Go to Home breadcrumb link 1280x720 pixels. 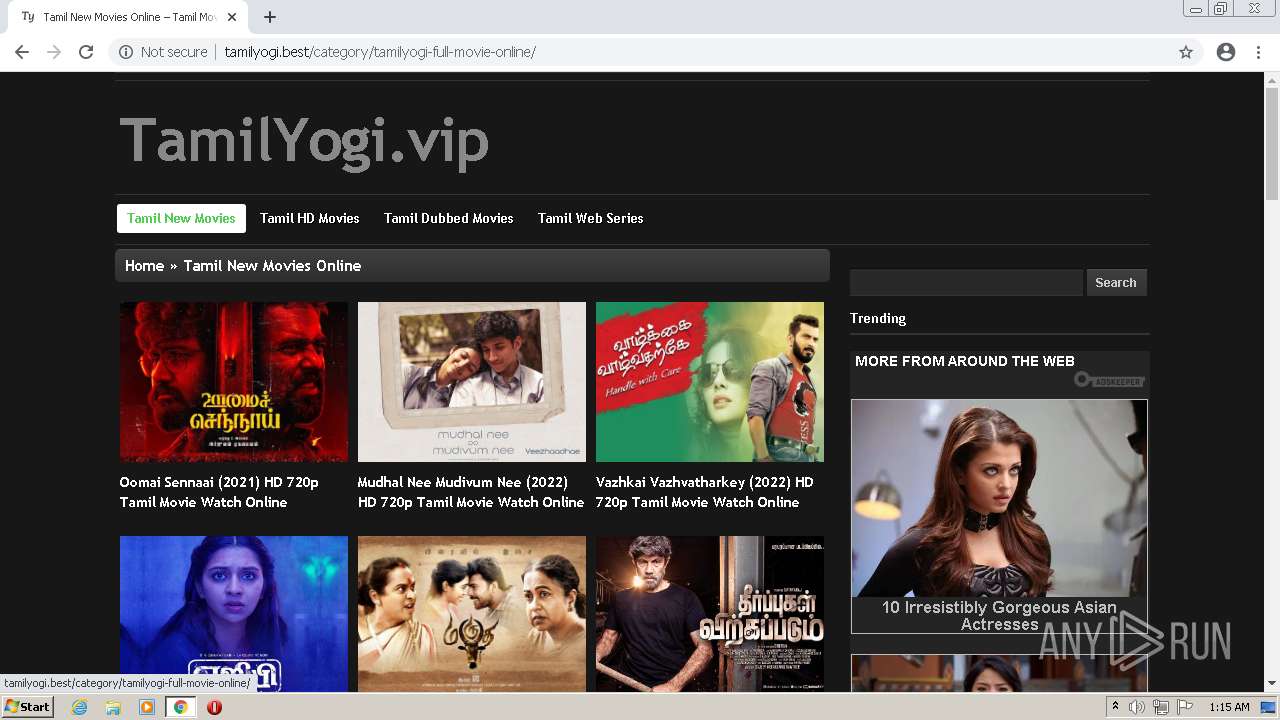144,266
